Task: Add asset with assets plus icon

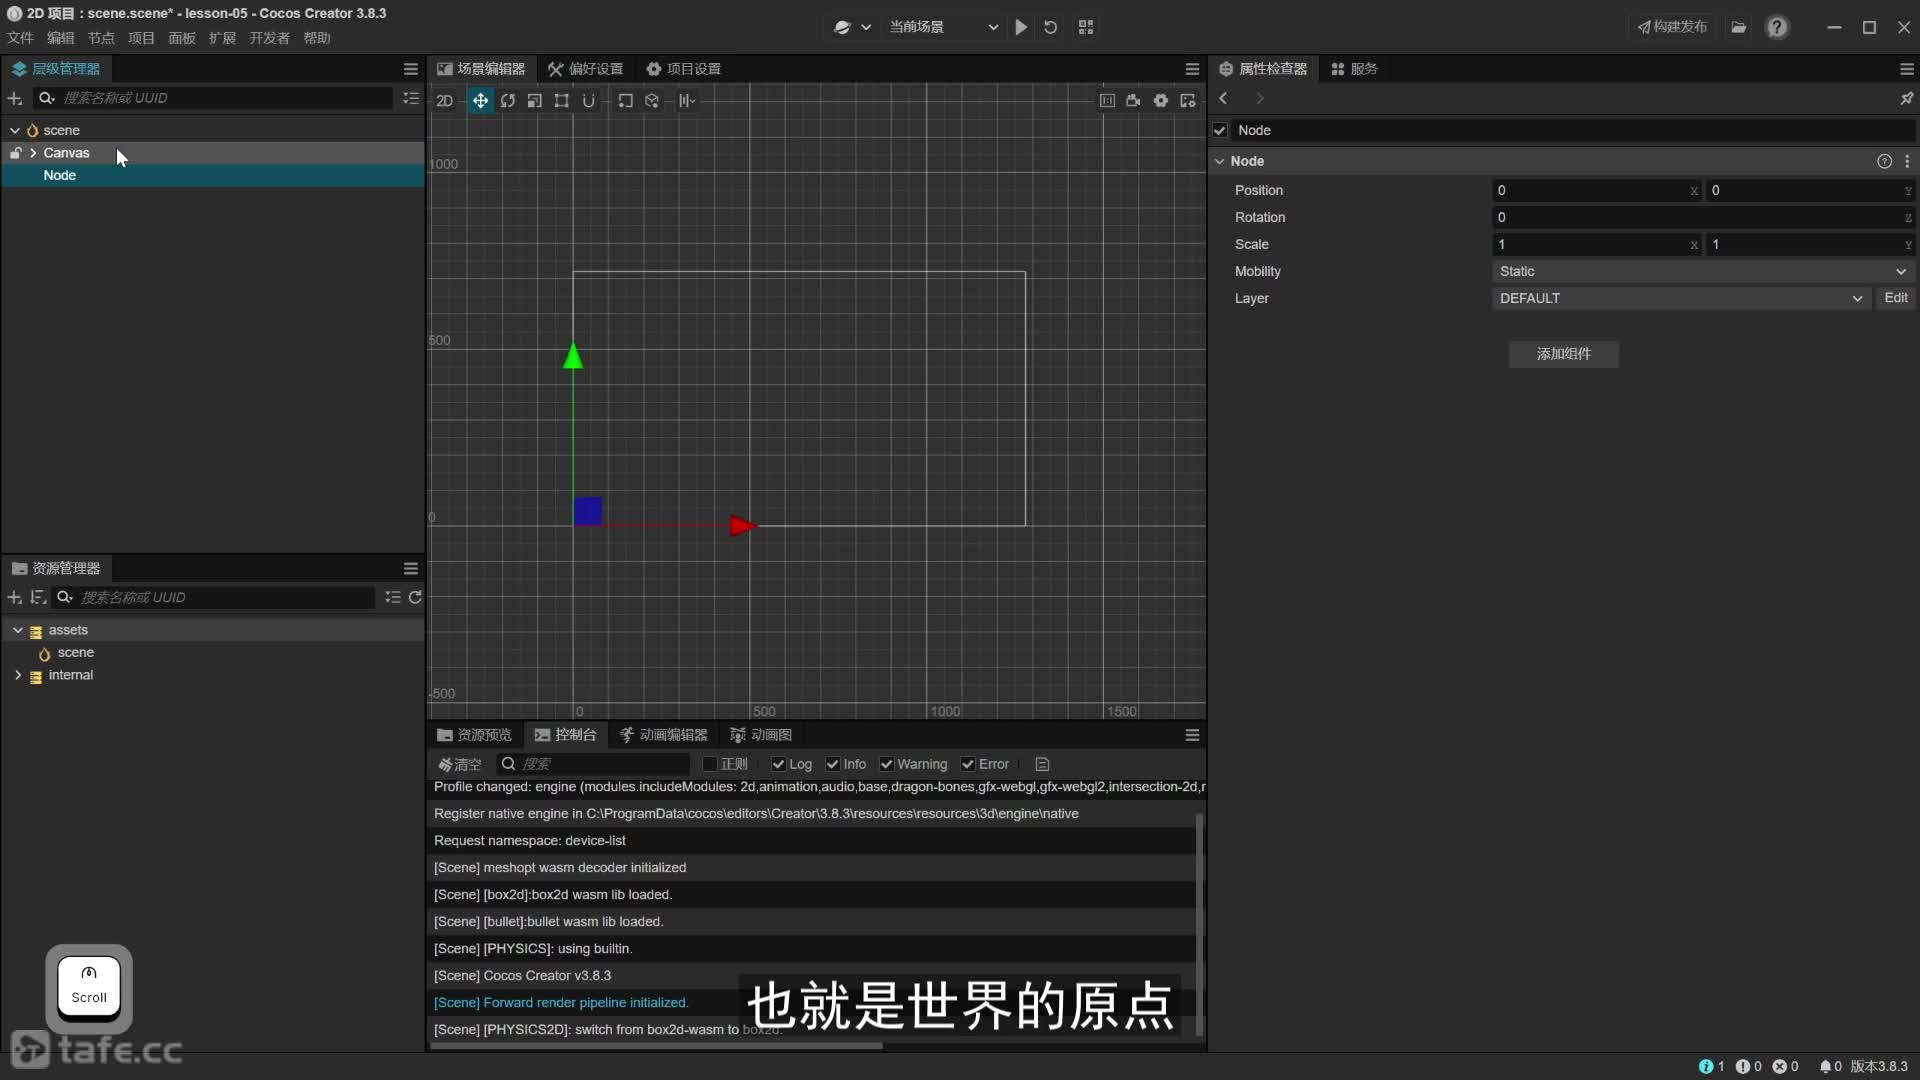Action: tap(15, 597)
